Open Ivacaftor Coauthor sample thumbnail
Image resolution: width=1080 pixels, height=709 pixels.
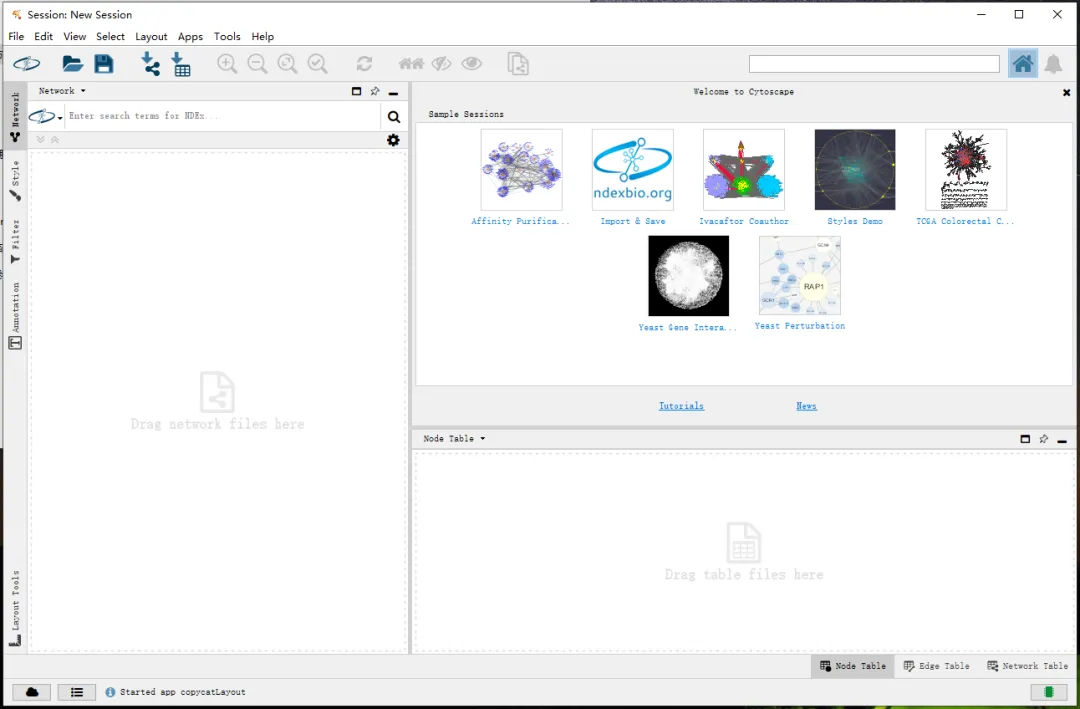point(744,169)
